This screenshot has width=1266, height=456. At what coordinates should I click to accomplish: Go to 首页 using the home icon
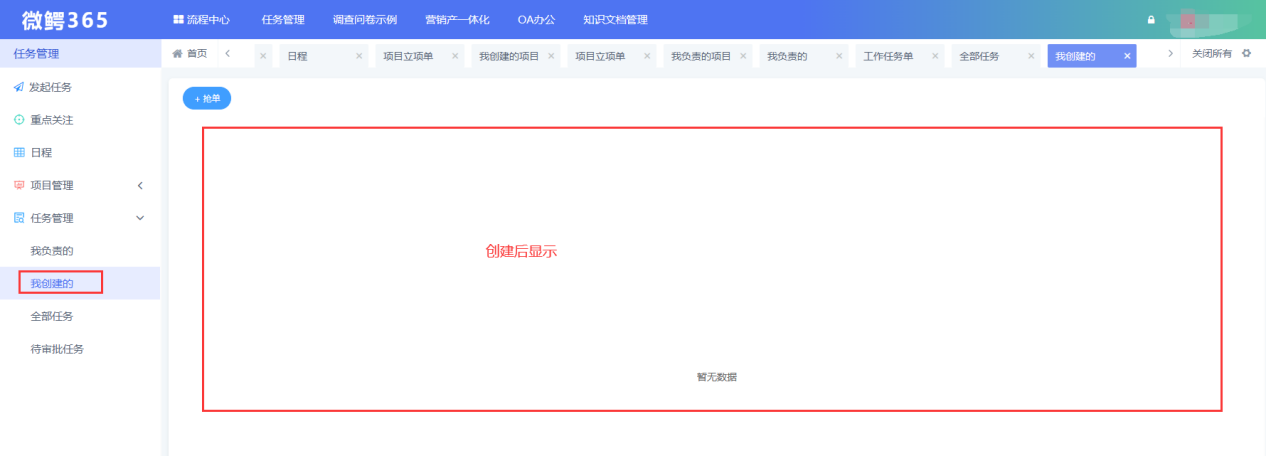coord(178,54)
